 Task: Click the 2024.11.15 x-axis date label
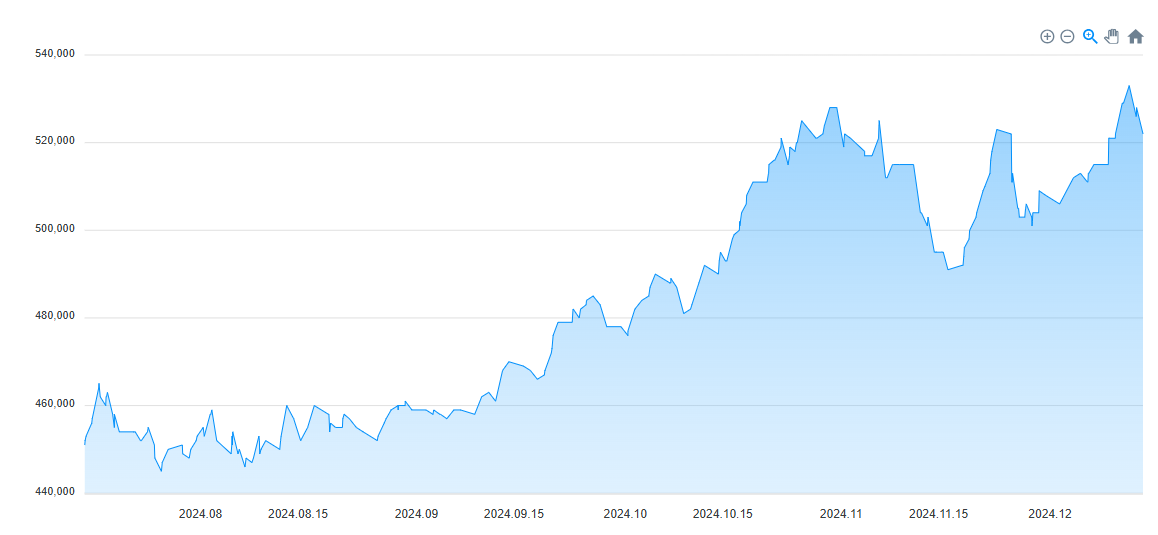(939, 514)
